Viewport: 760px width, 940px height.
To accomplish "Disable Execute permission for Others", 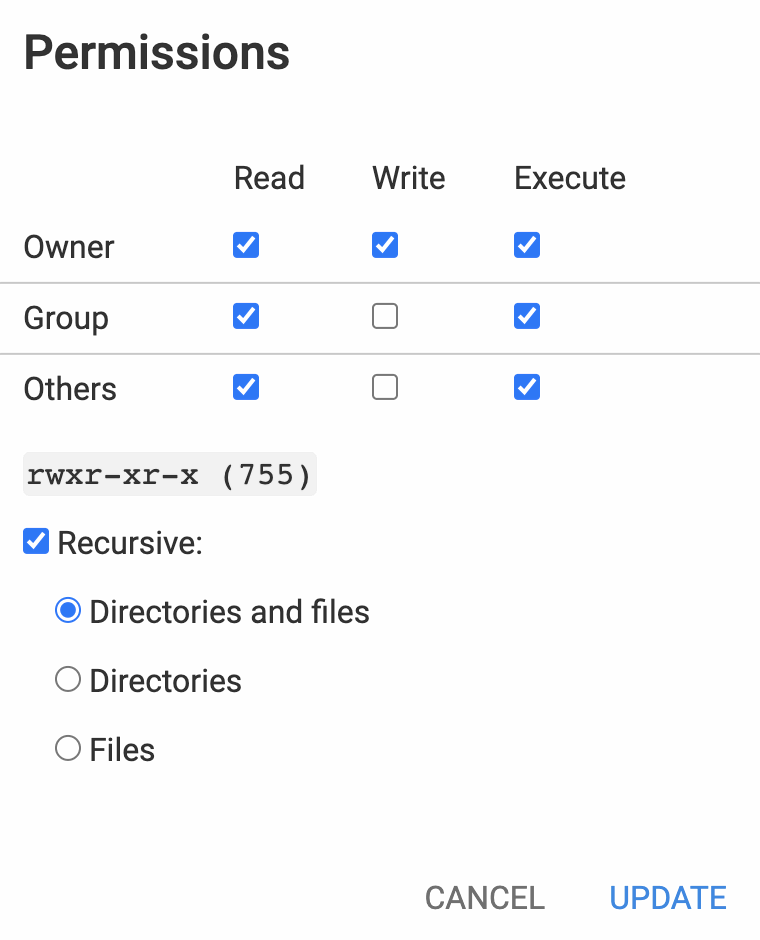I will [527, 387].
